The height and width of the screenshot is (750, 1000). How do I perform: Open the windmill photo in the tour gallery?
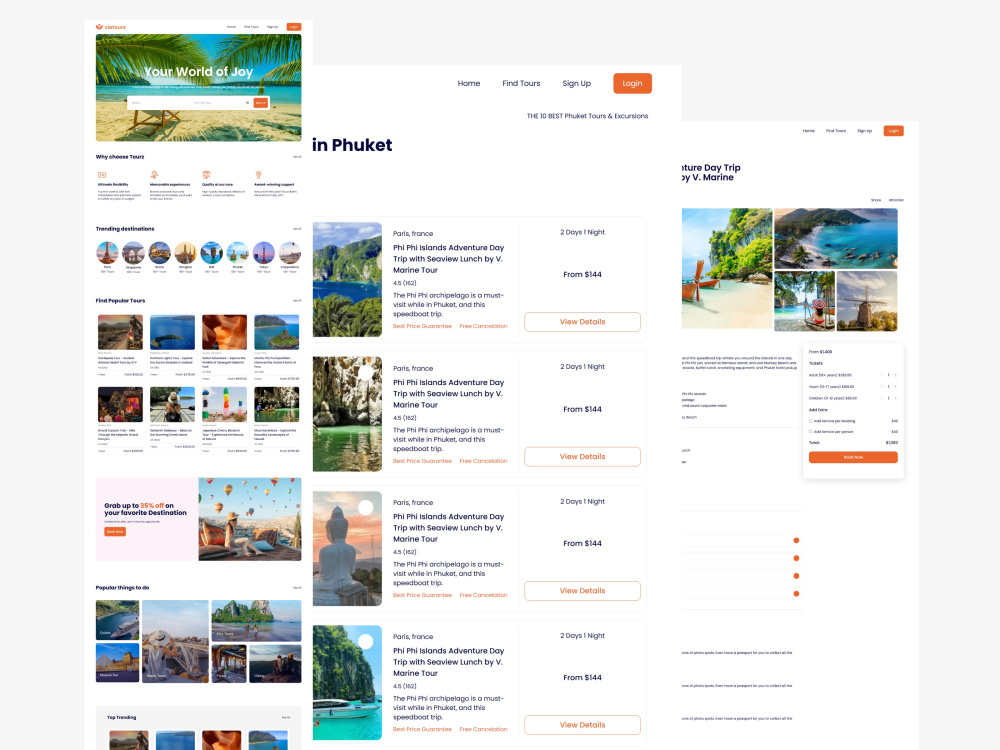867,301
